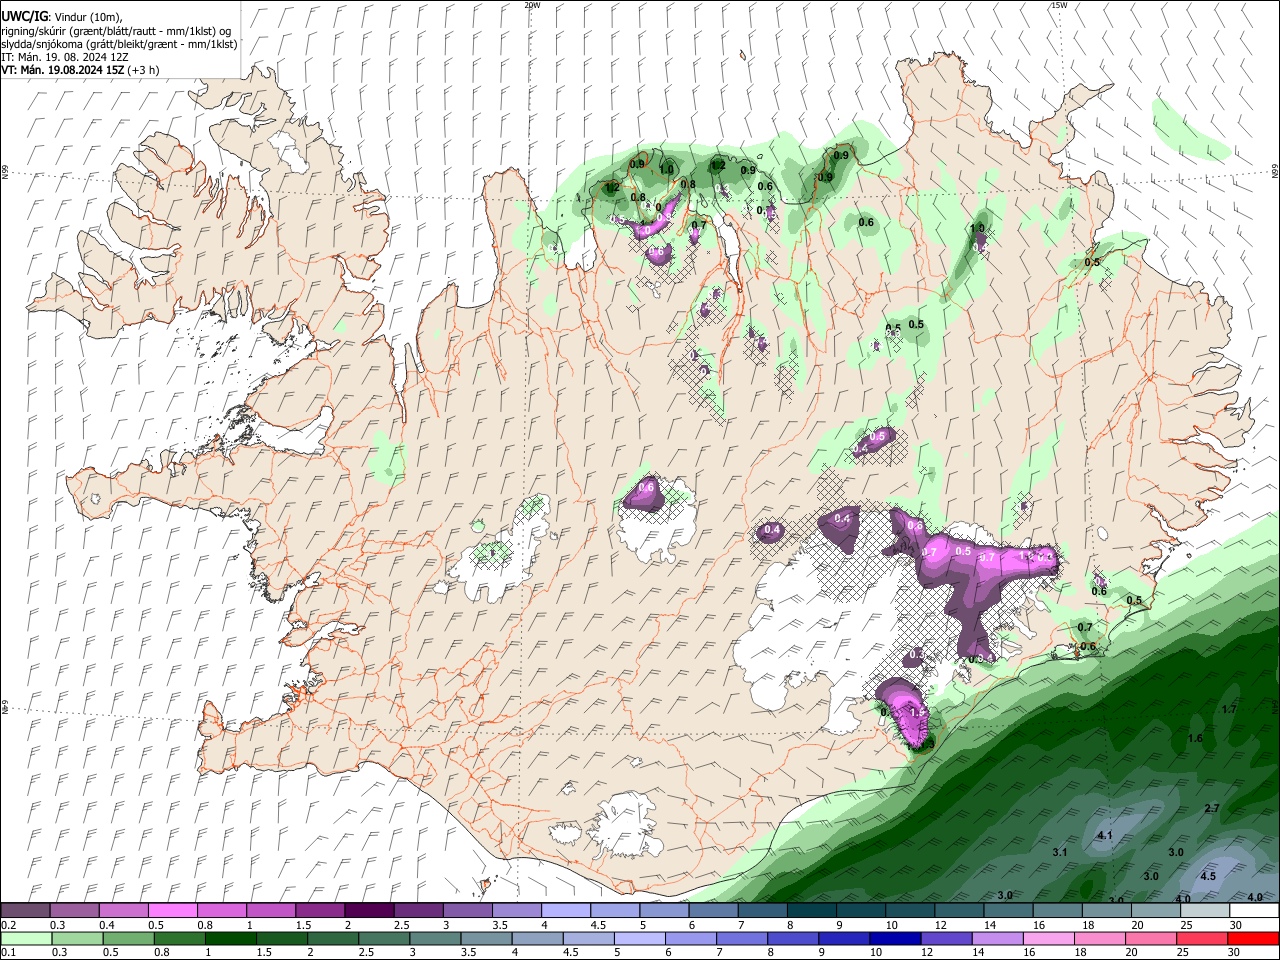Pick the top-row legend swatch between 4 and 4.5

564,911
